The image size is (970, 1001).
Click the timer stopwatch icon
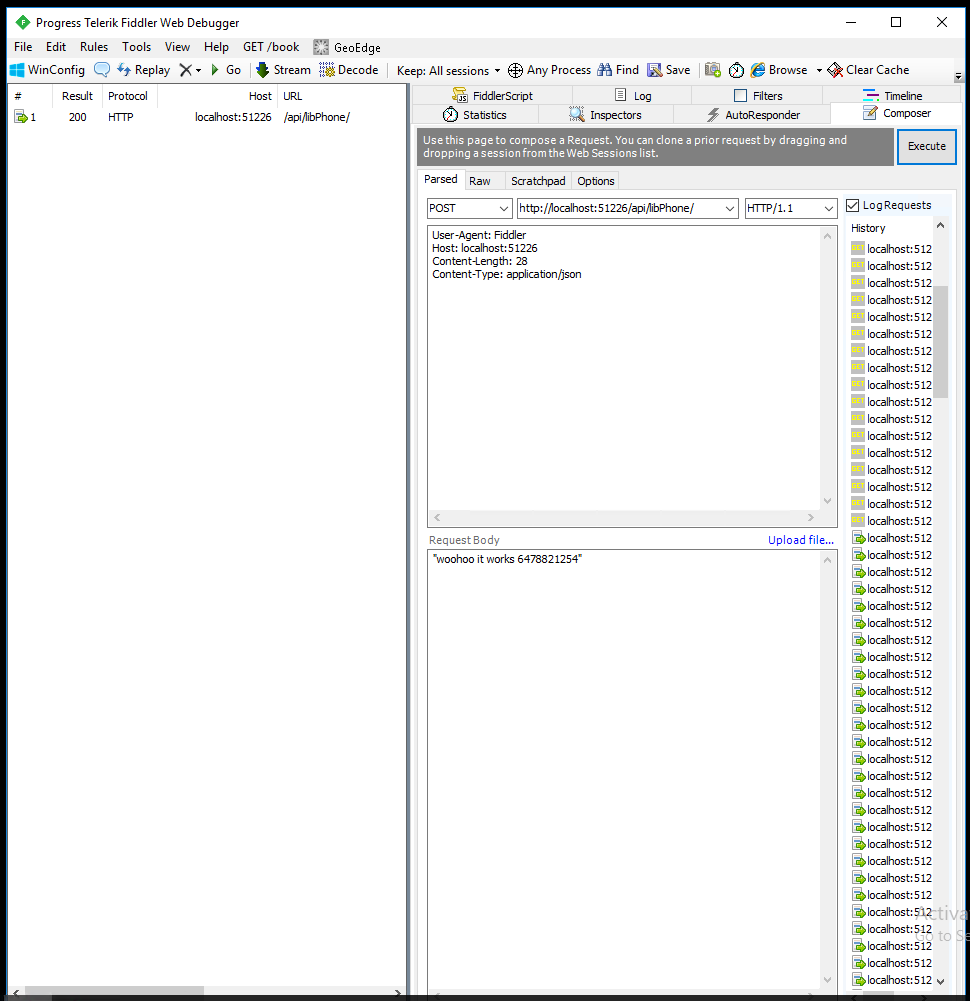[736, 70]
